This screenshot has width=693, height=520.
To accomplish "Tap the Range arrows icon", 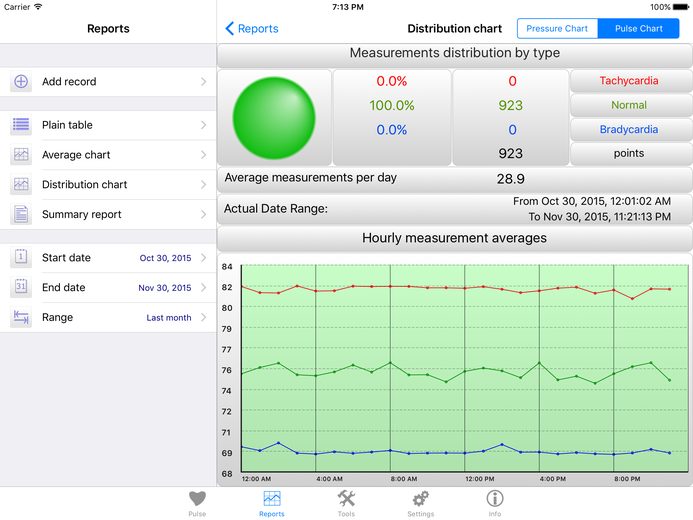I will point(21,317).
